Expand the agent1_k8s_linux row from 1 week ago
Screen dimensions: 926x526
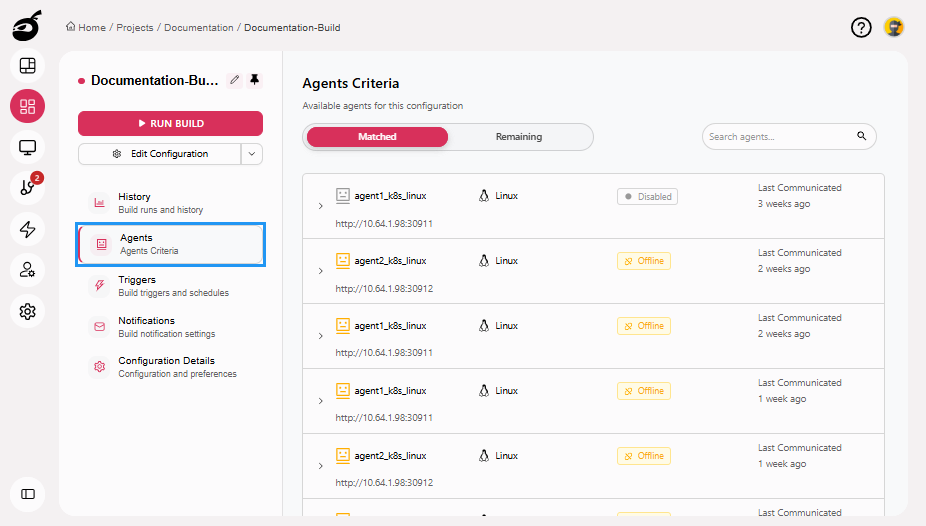click(321, 401)
